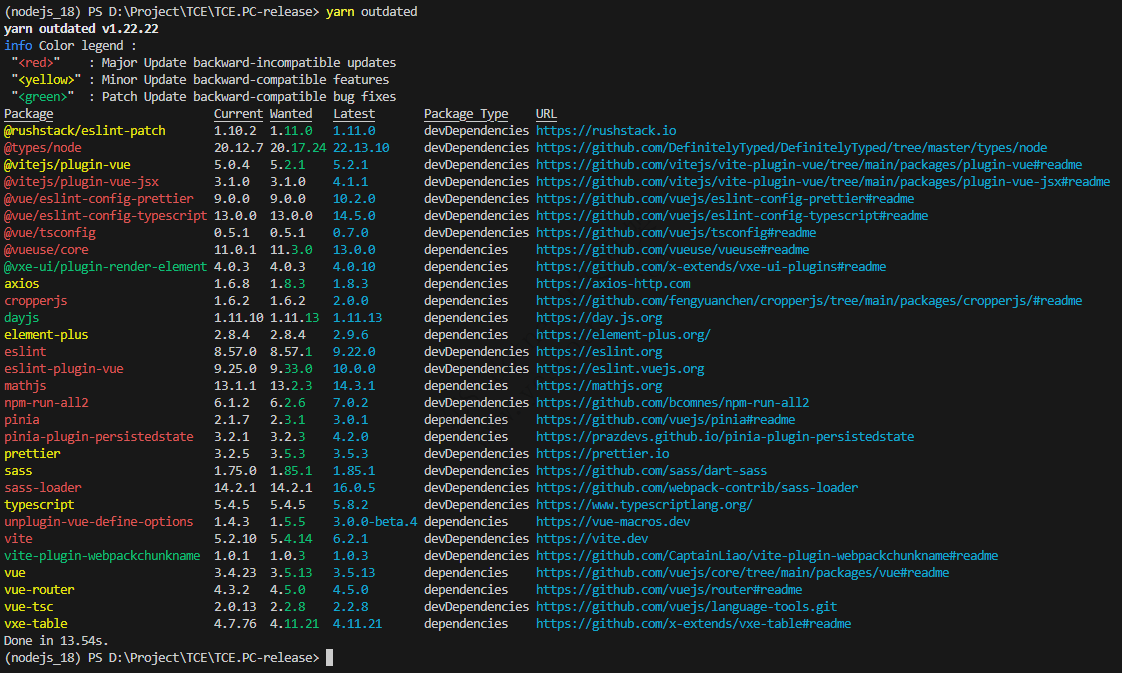
Task: Click the 'Latest' column header
Action: [x=353, y=114]
